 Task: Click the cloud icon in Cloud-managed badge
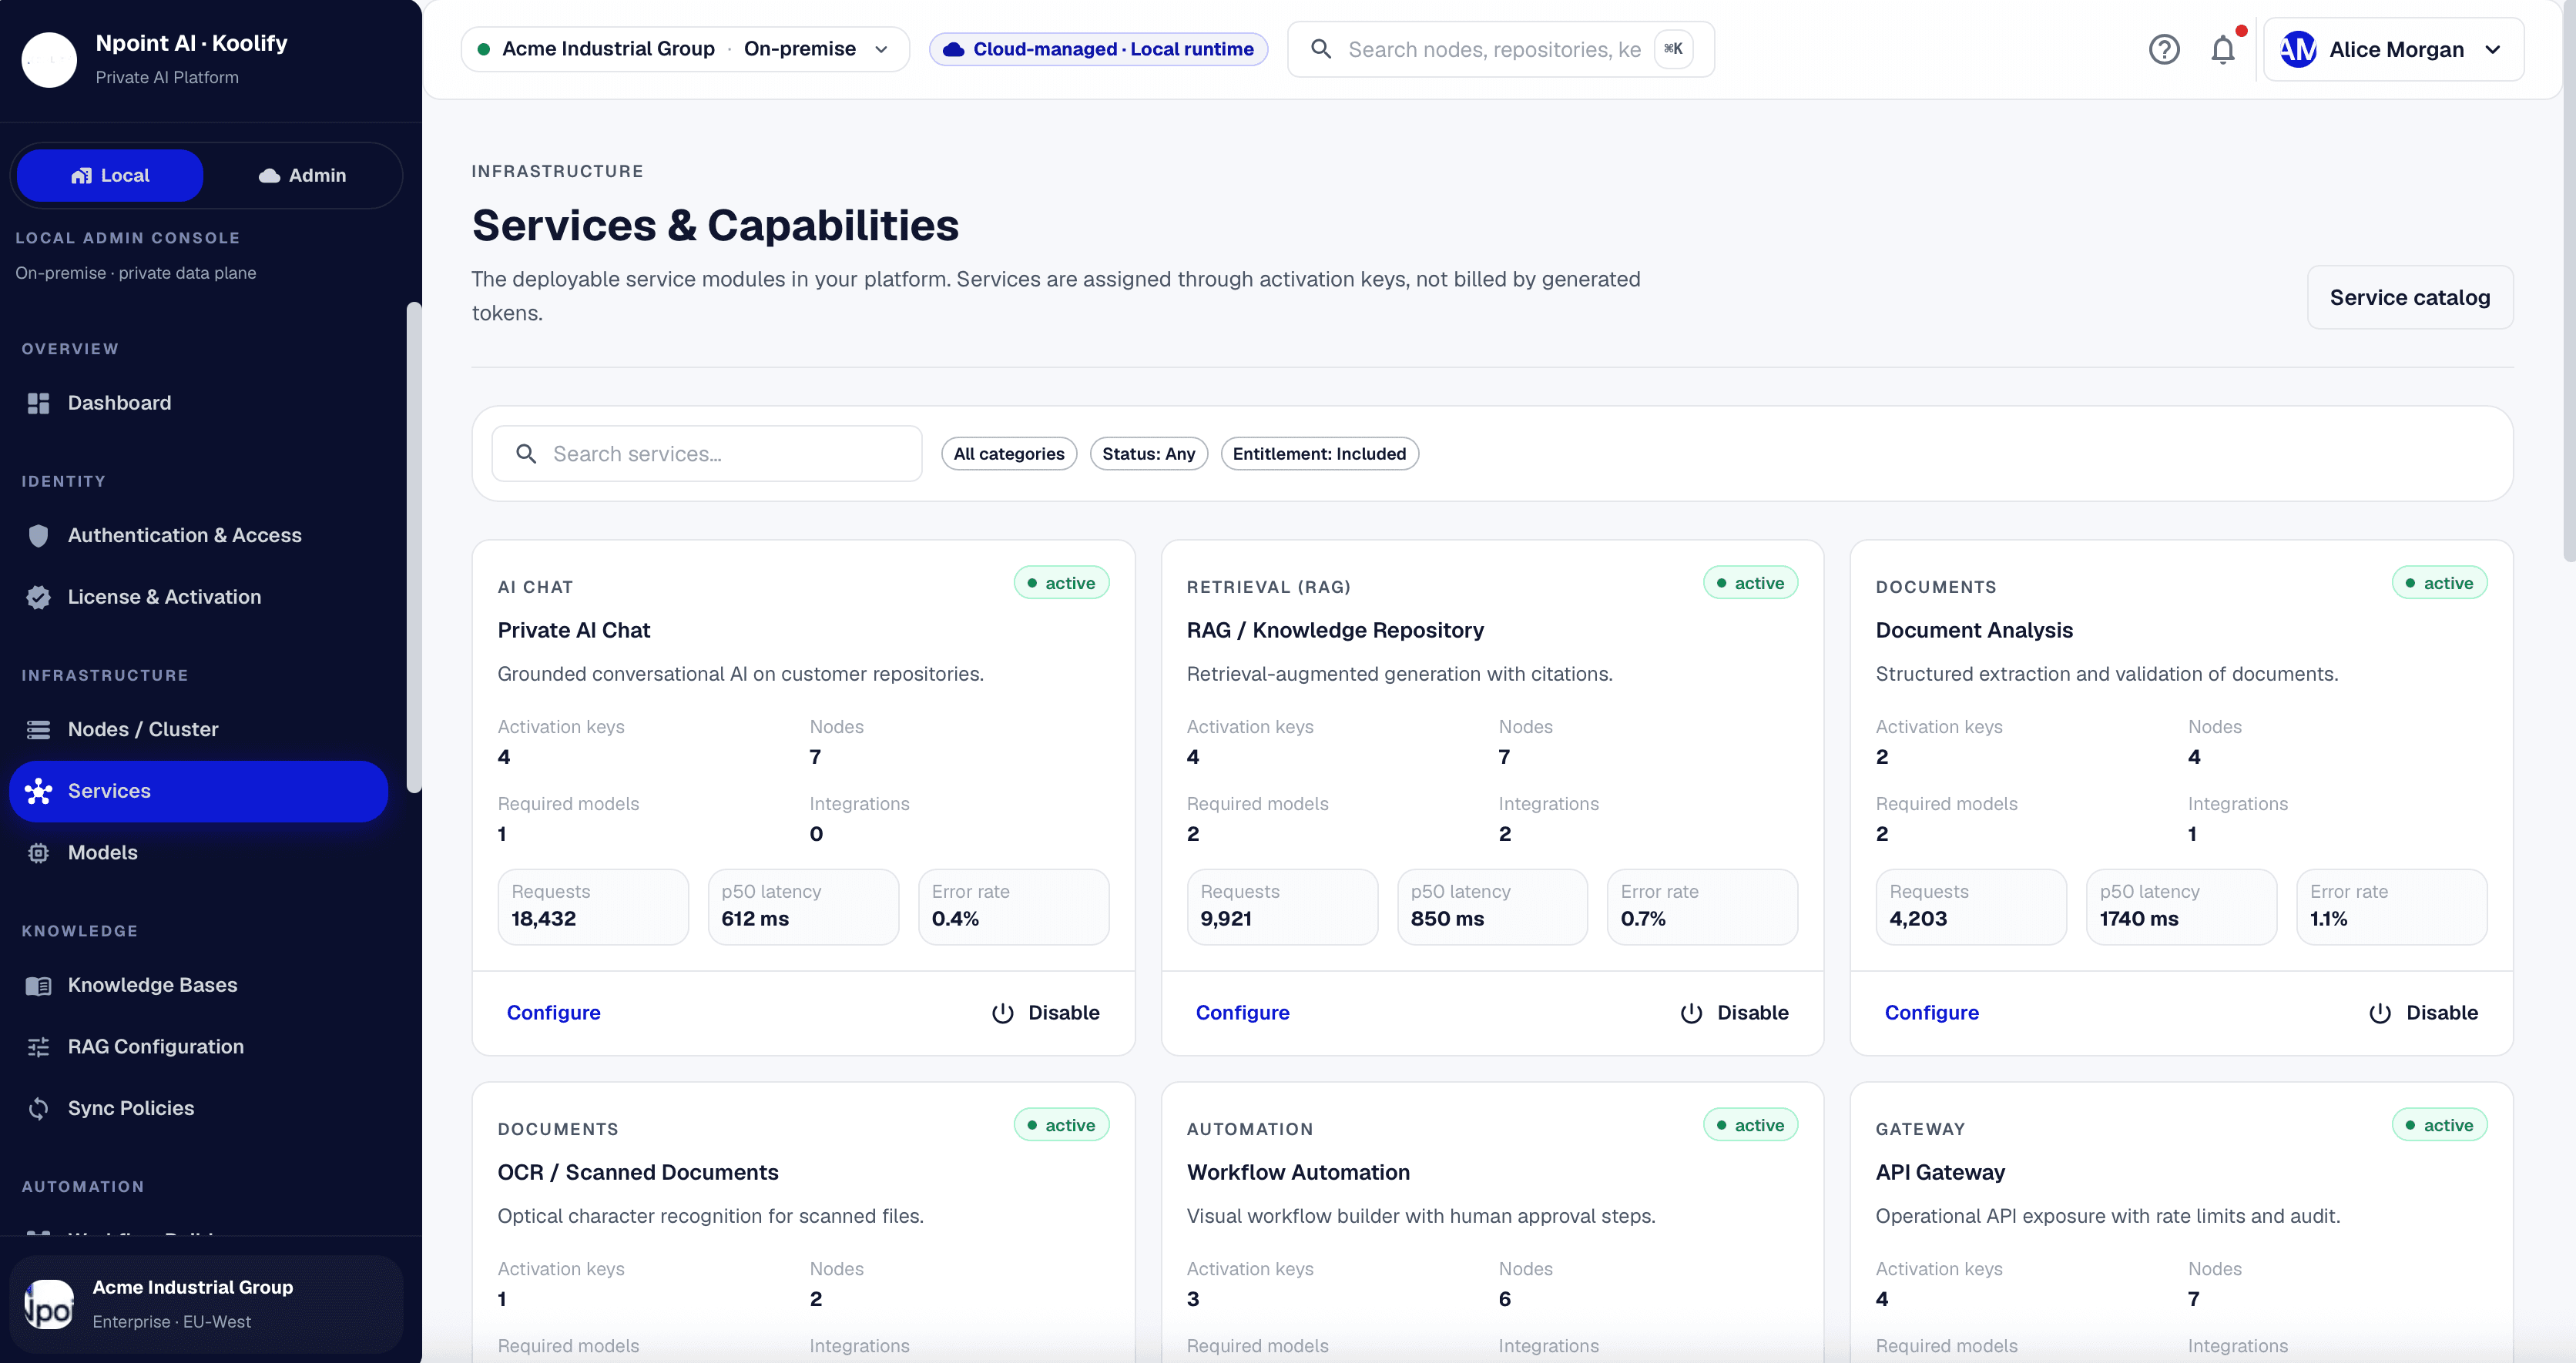[953, 49]
